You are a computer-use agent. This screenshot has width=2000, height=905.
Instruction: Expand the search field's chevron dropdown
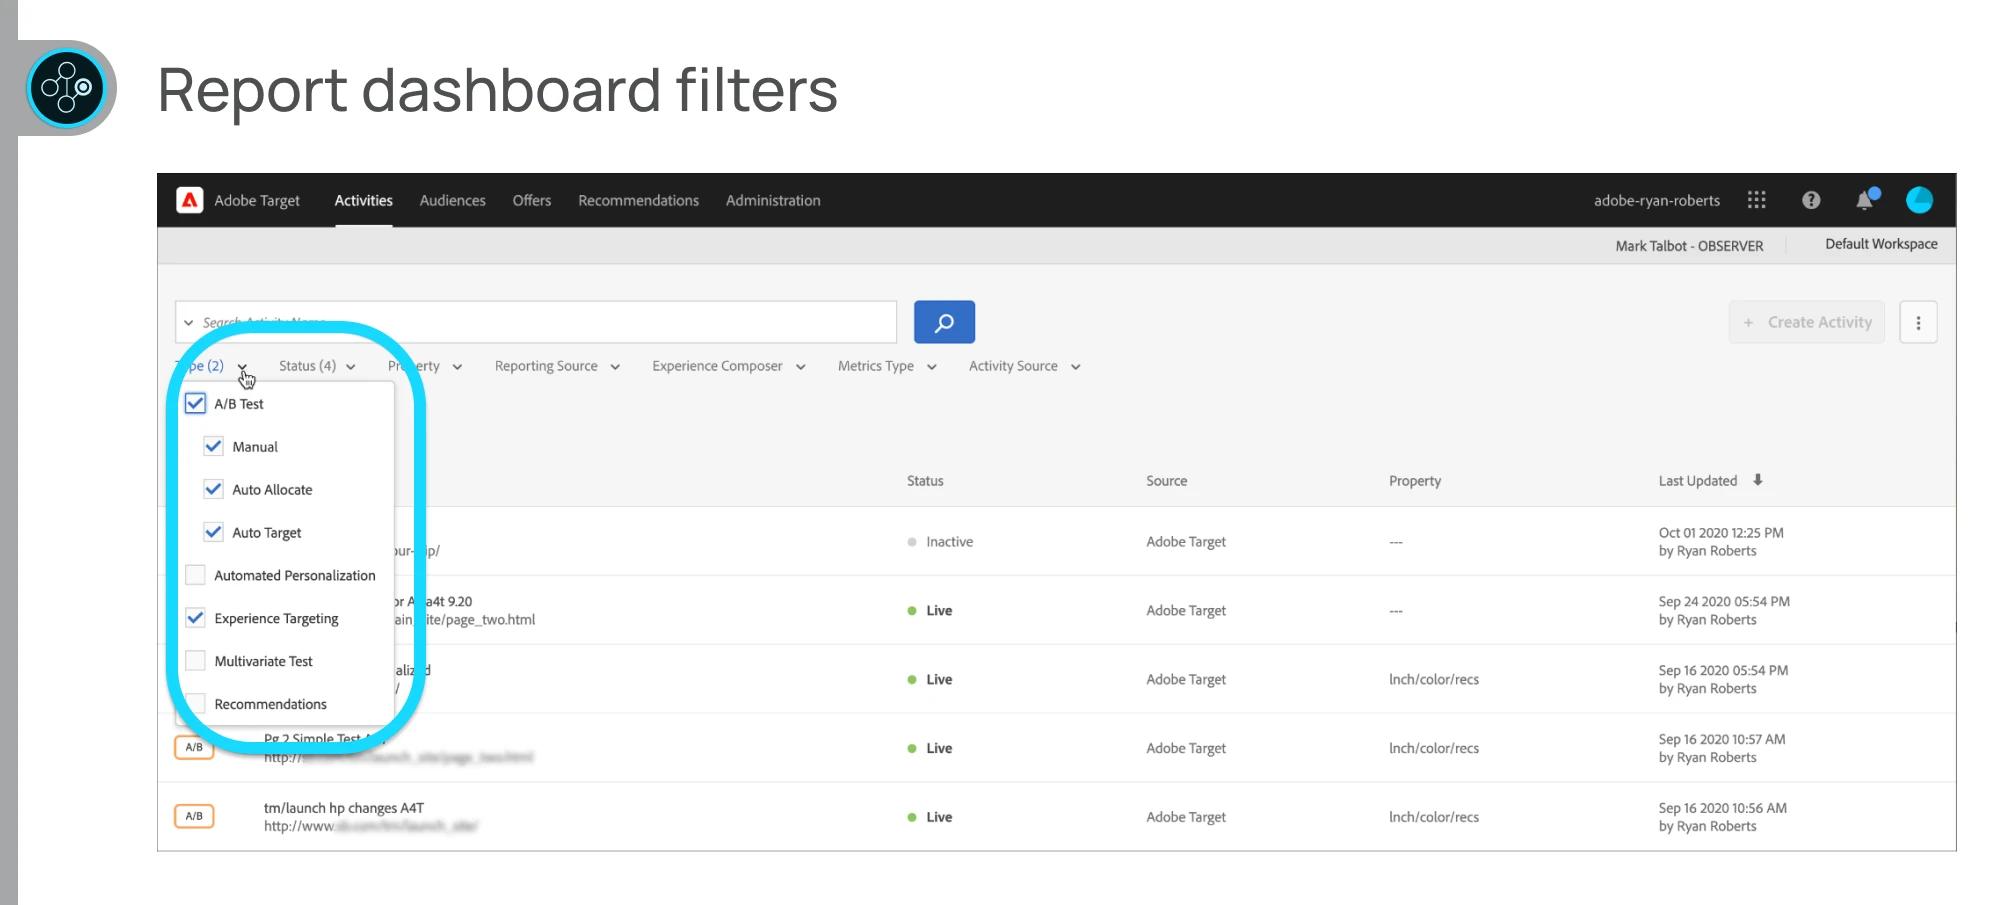coord(188,322)
